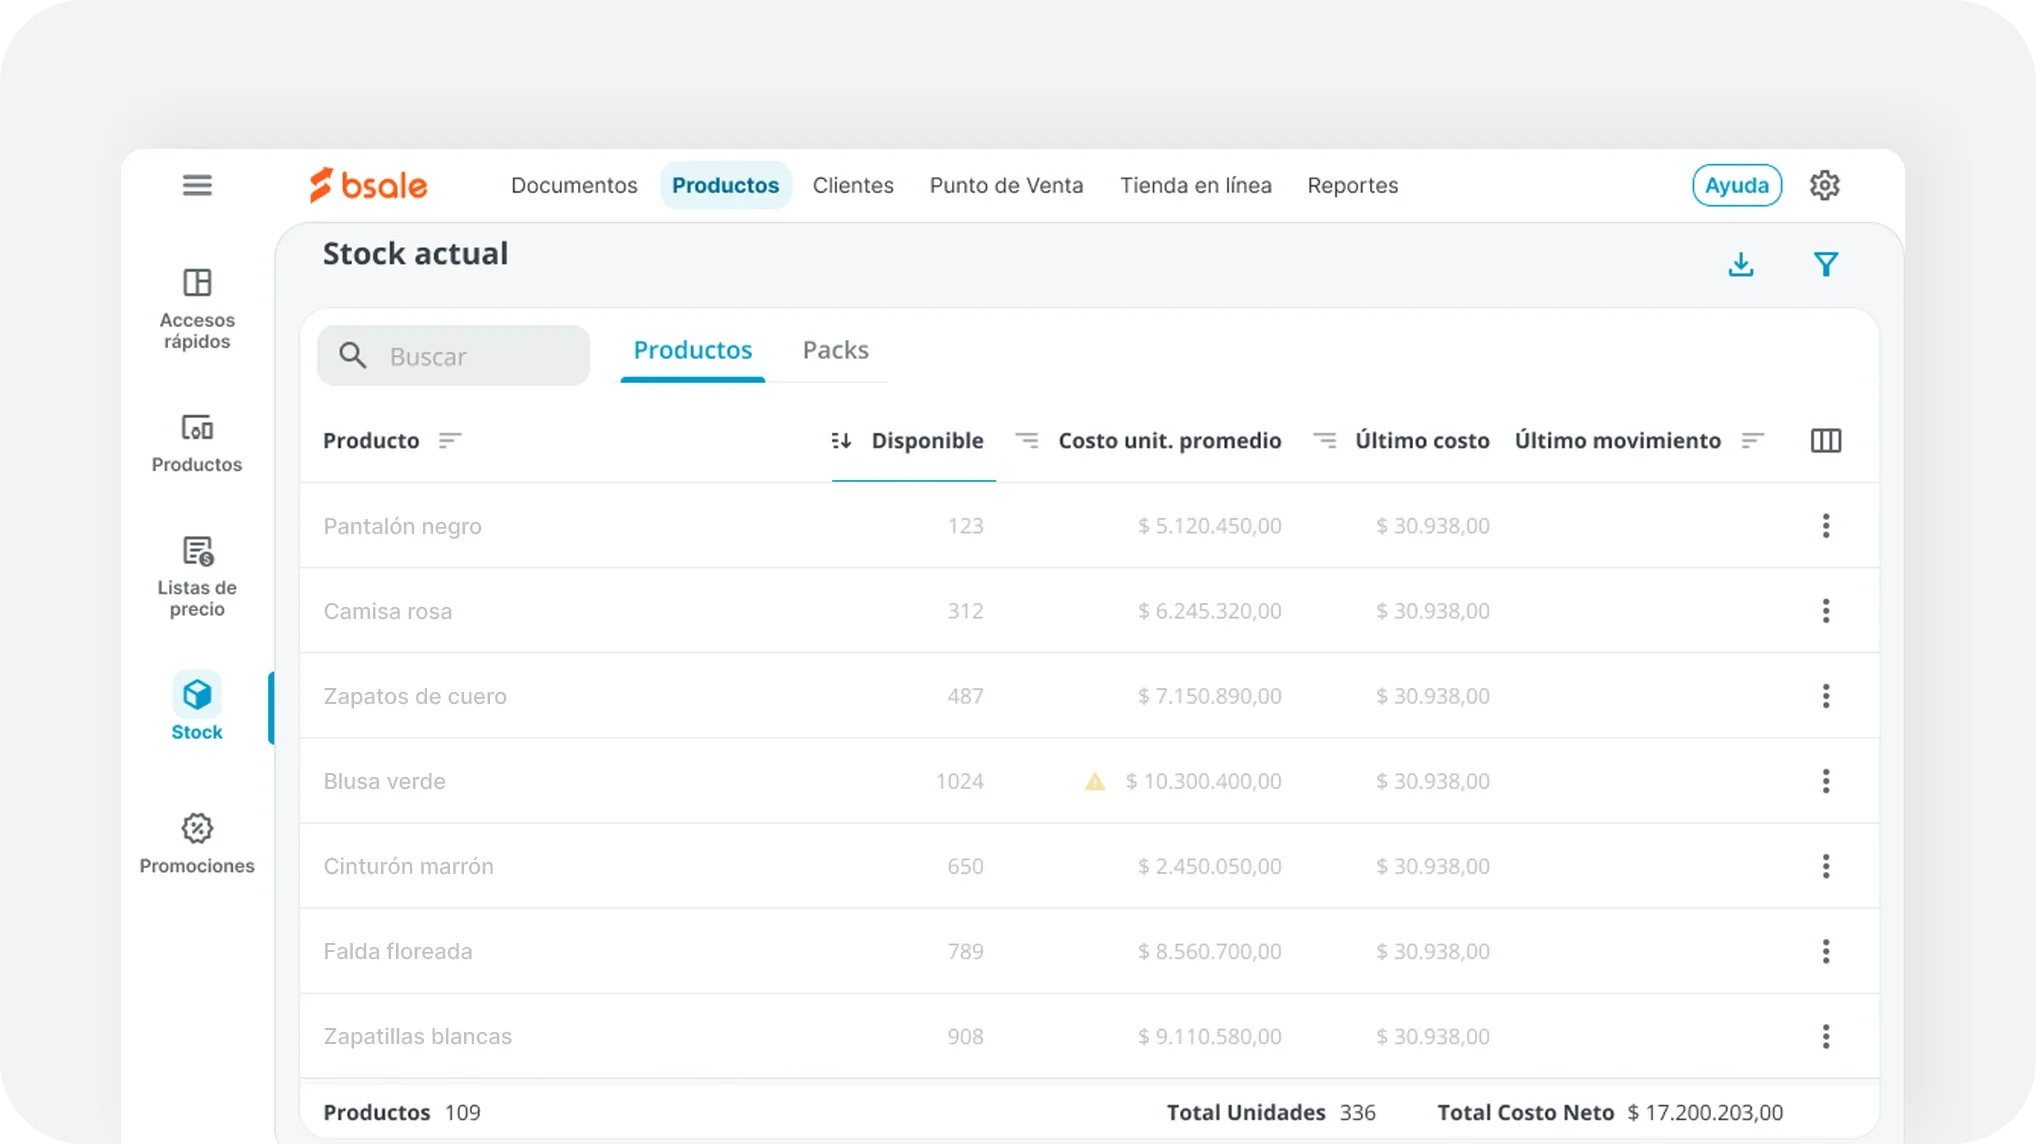This screenshot has width=2036, height=1144.
Task: Open the settings gear menu
Action: click(1825, 185)
